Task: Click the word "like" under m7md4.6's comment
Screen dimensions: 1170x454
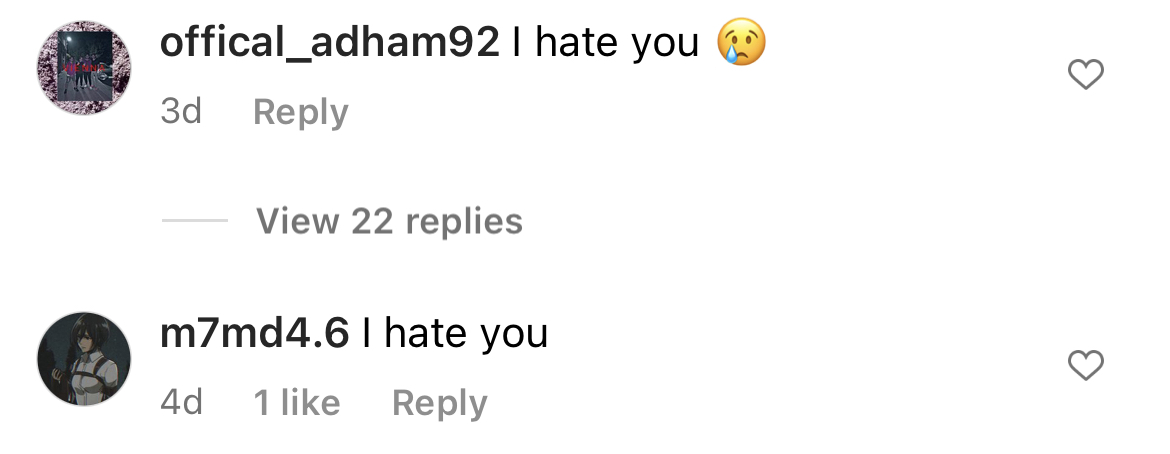Action: pos(310,403)
